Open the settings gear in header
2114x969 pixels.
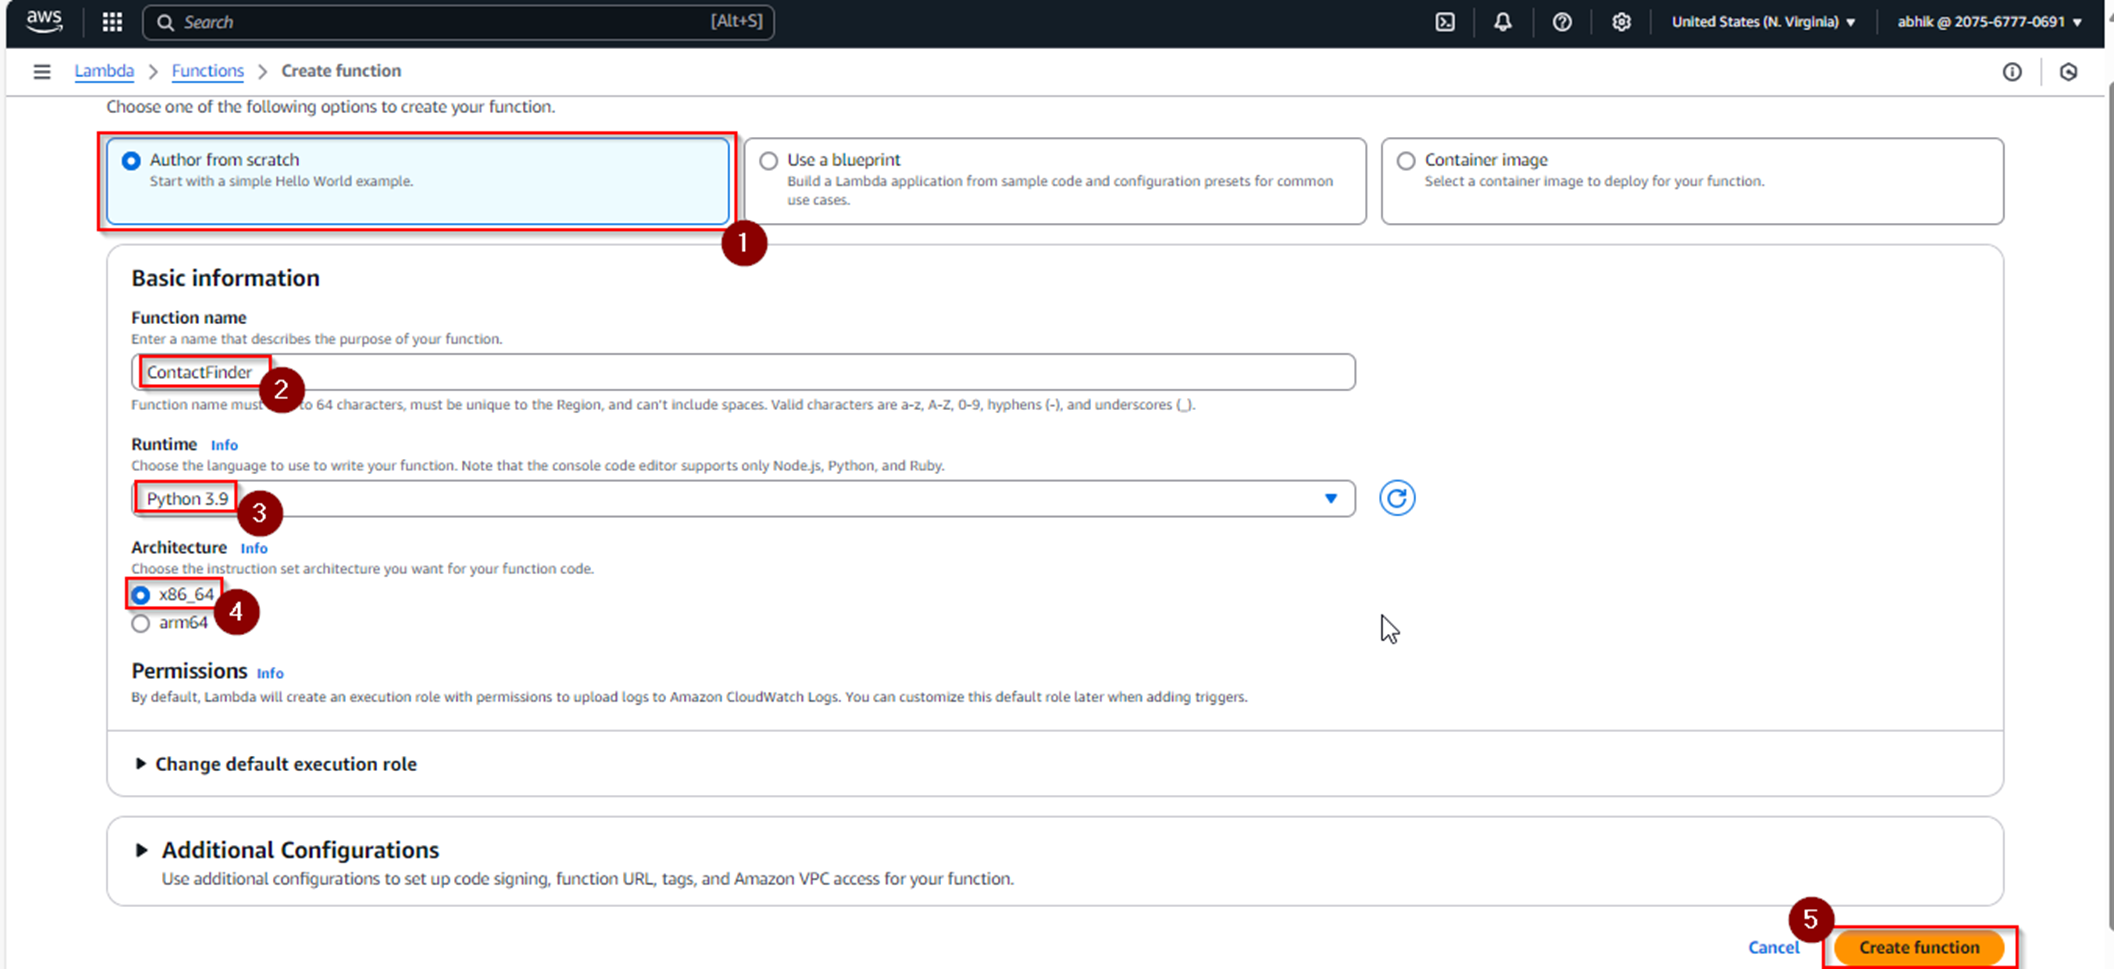tap(1620, 22)
